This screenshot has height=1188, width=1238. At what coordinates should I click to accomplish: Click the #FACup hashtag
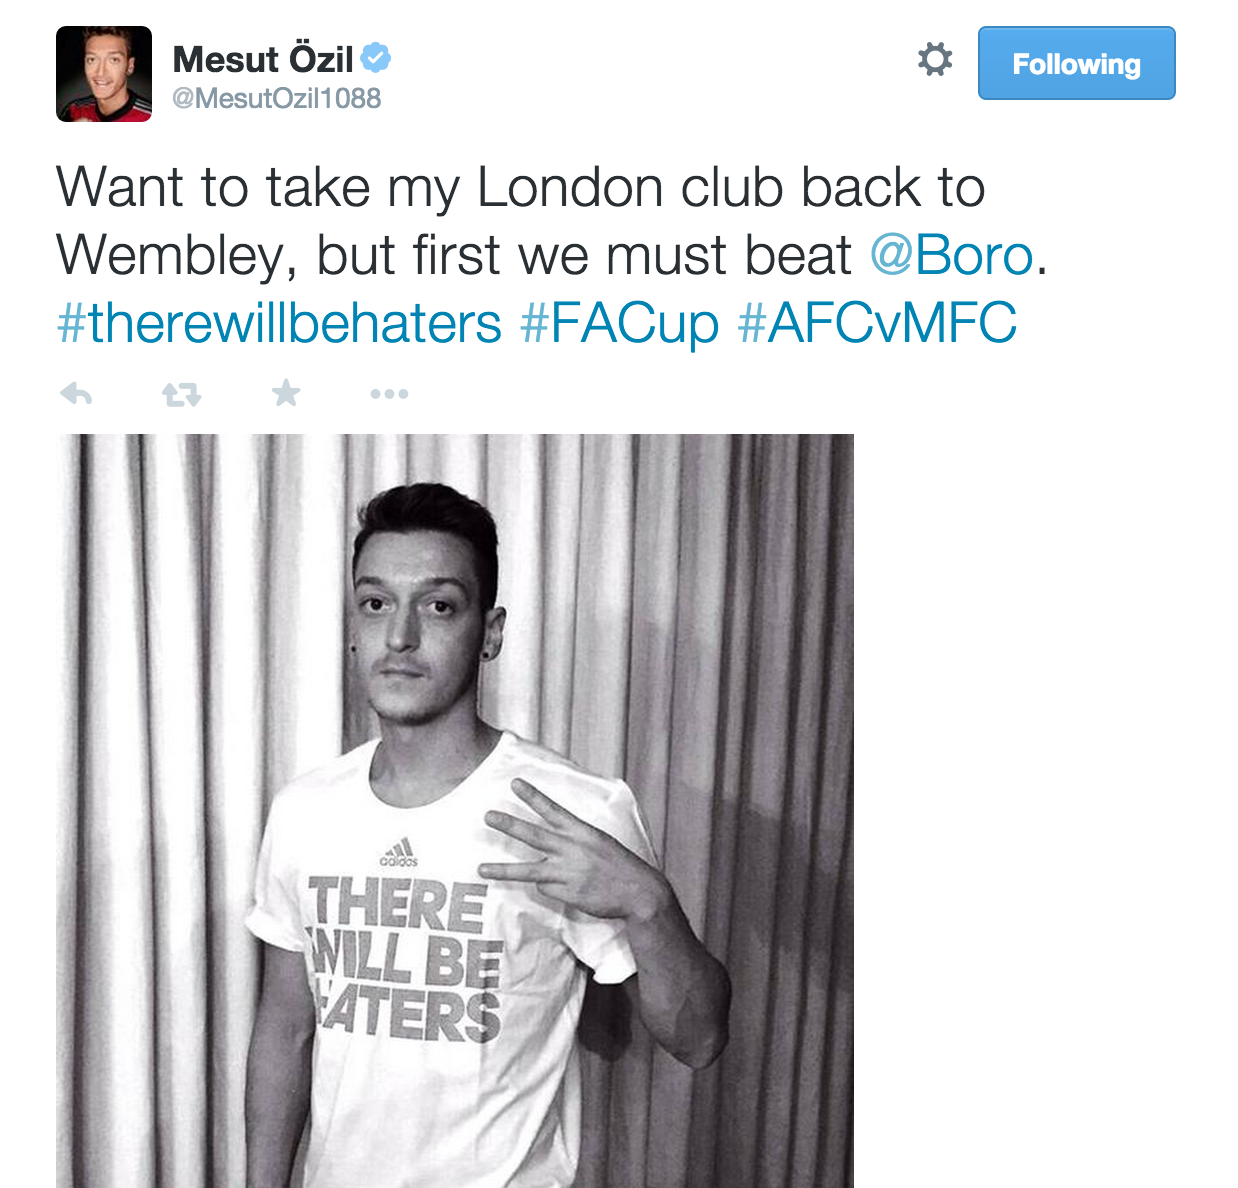pos(619,323)
